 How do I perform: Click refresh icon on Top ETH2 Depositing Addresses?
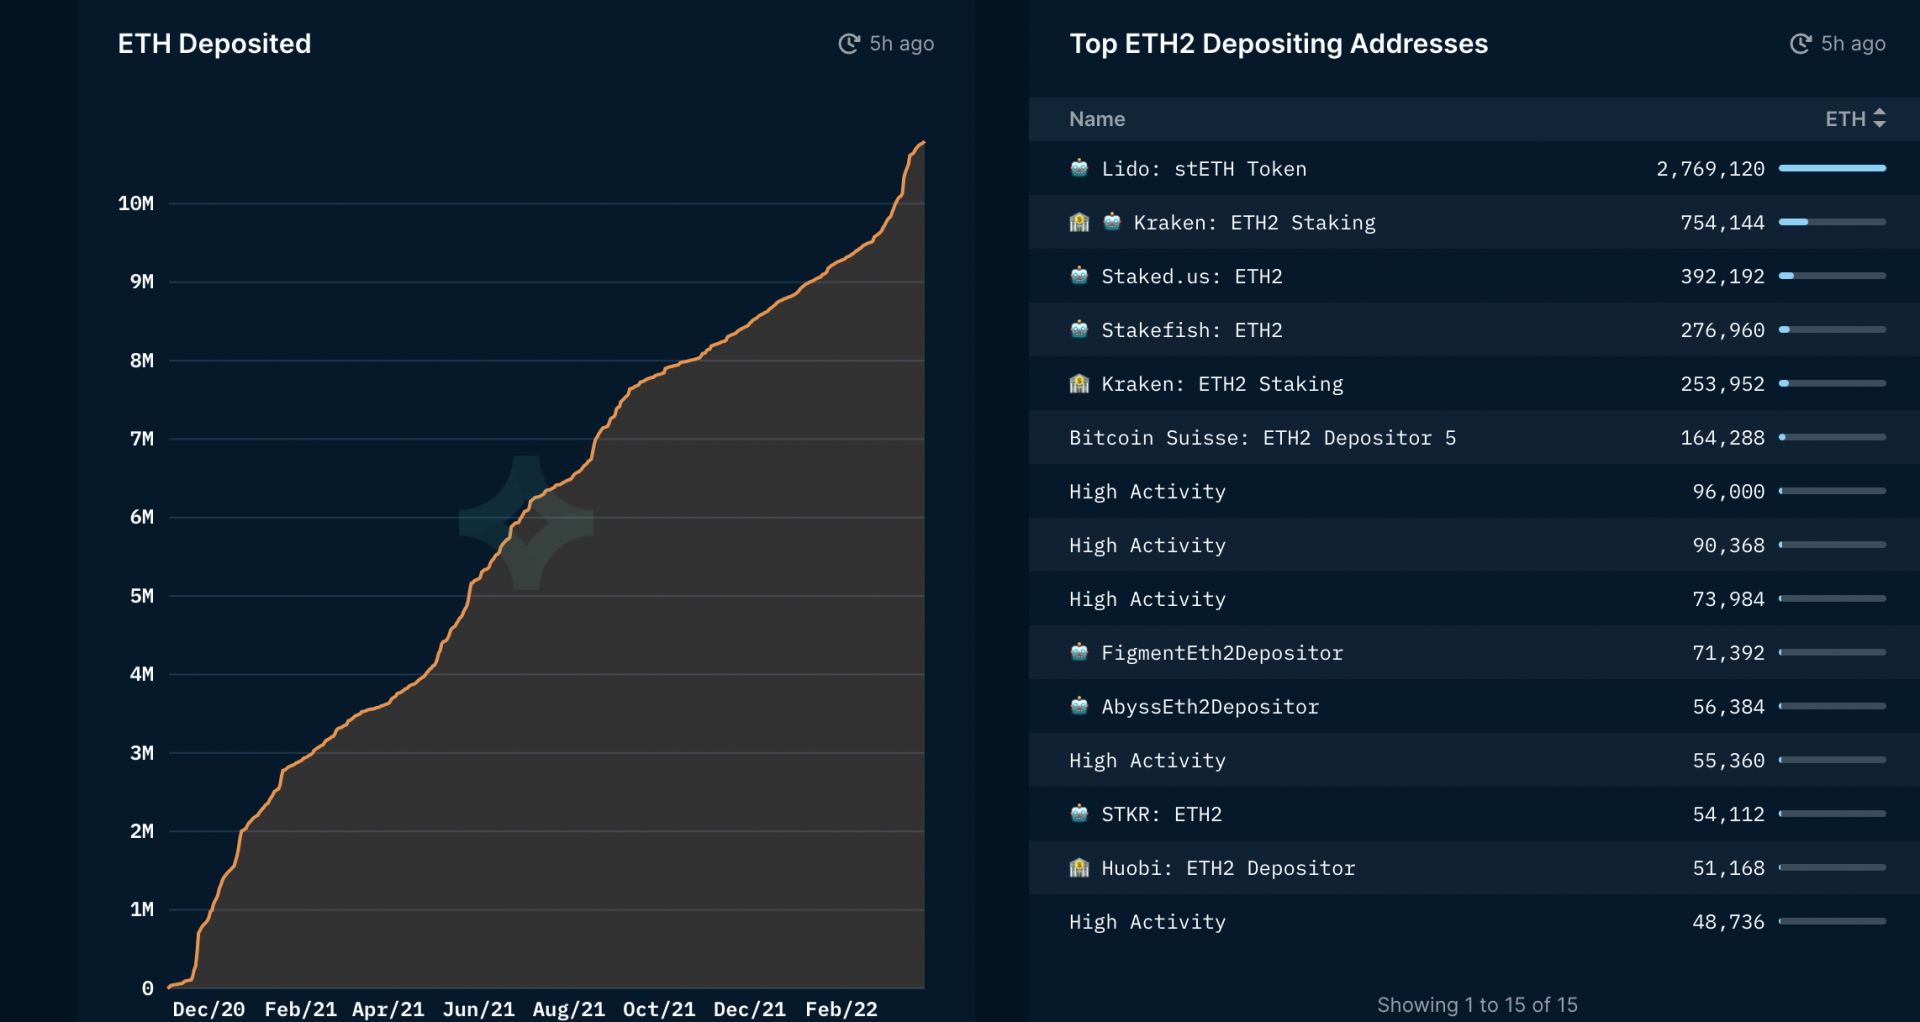point(1800,44)
